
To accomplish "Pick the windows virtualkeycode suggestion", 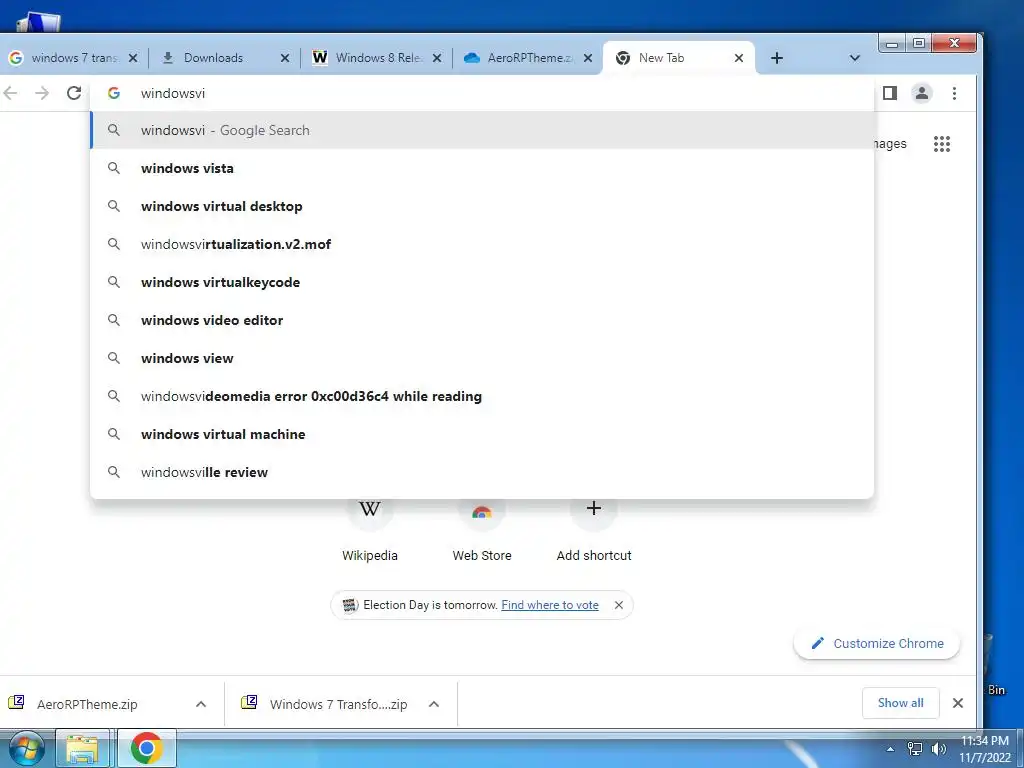I will (482, 282).
